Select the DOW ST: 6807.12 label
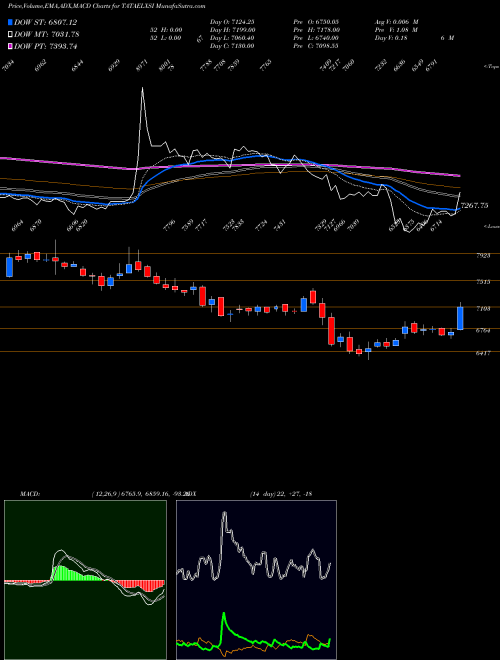The width and height of the screenshot is (500, 660). (45, 22)
